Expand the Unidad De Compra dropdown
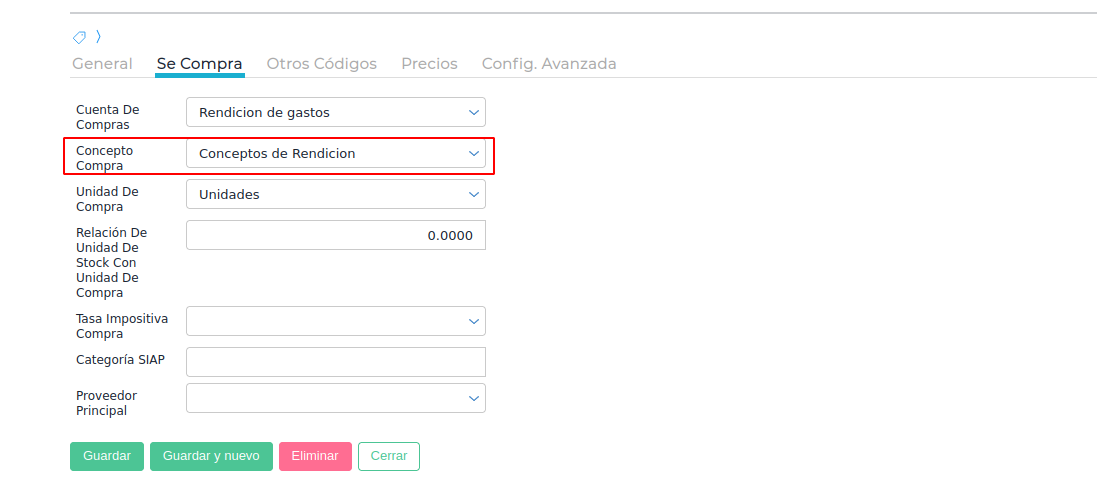The width and height of the screenshot is (1097, 496). pyautogui.click(x=336, y=194)
